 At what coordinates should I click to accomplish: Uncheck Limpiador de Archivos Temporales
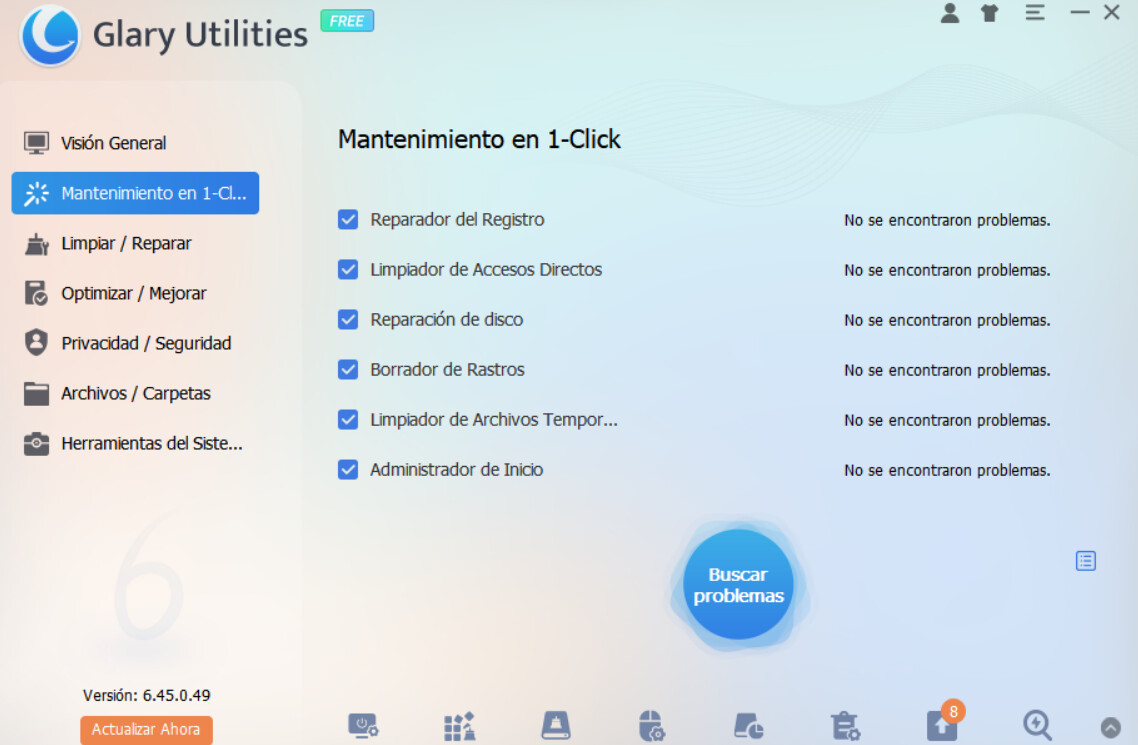[348, 419]
